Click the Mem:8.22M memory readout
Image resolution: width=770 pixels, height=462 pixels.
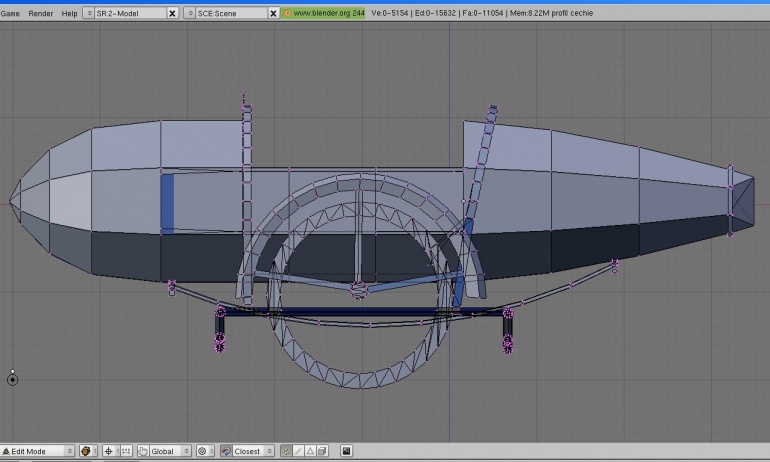click(529, 13)
